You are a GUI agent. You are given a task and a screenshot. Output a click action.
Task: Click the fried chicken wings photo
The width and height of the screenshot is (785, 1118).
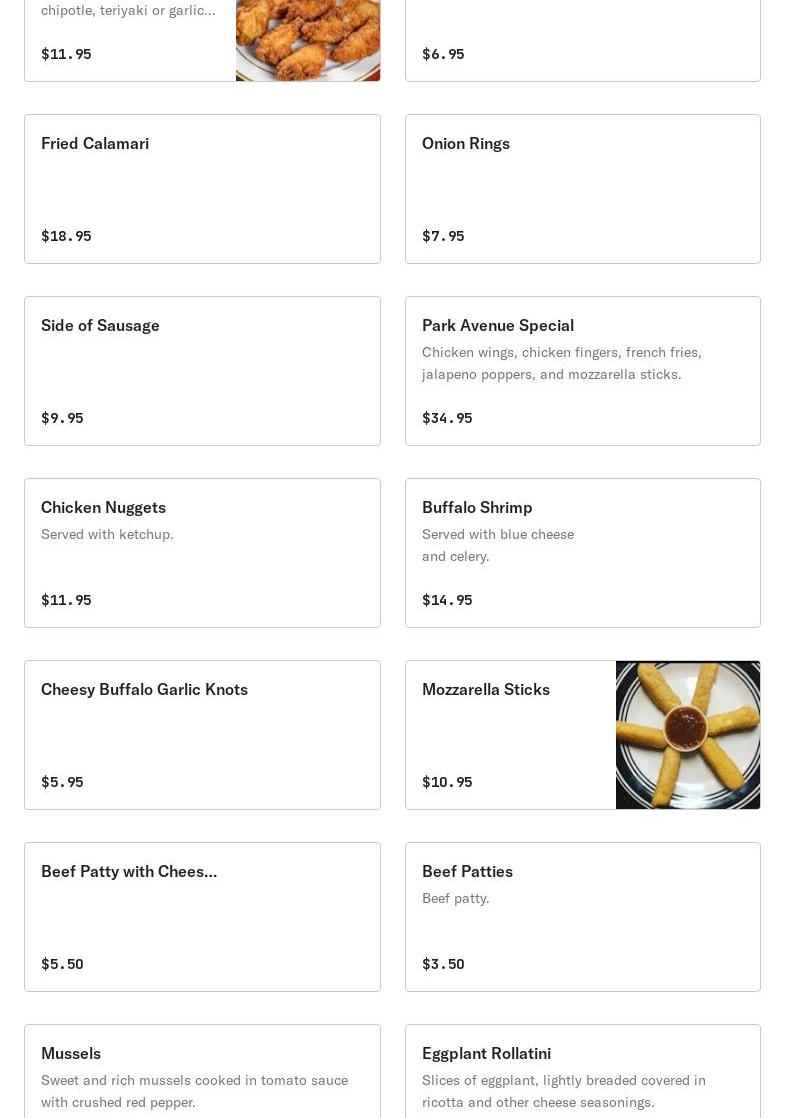tap(308, 40)
